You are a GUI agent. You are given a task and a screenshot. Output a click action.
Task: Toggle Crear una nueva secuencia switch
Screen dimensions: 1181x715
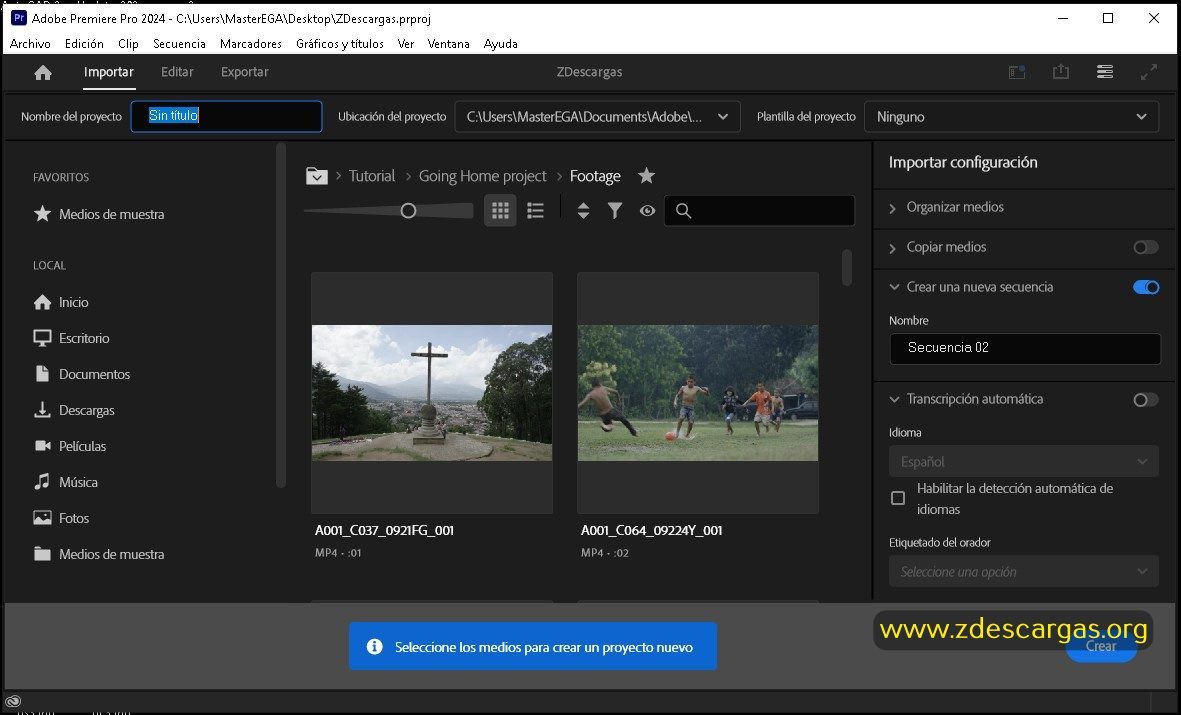click(x=1146, y=287)
